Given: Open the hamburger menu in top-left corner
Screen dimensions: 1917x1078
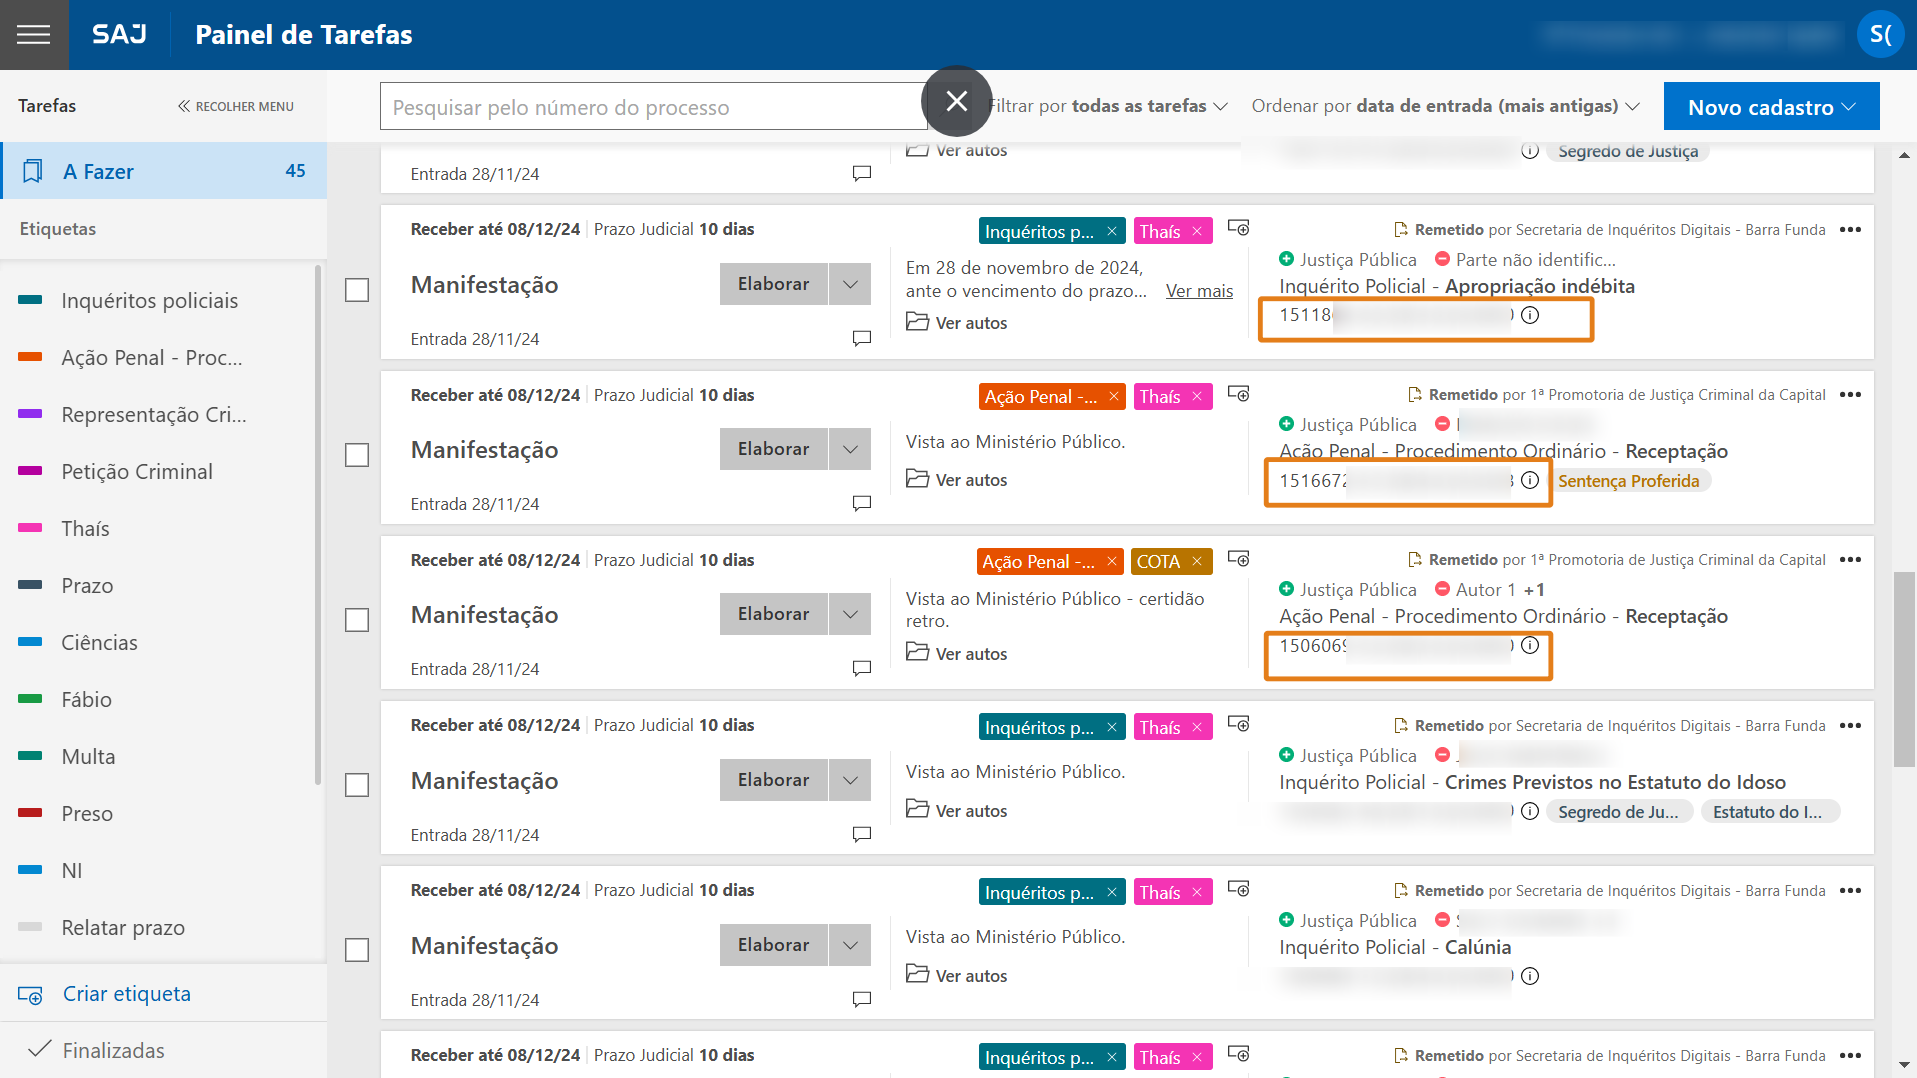Looking at the screenshot, I should [x=33, y=35].
